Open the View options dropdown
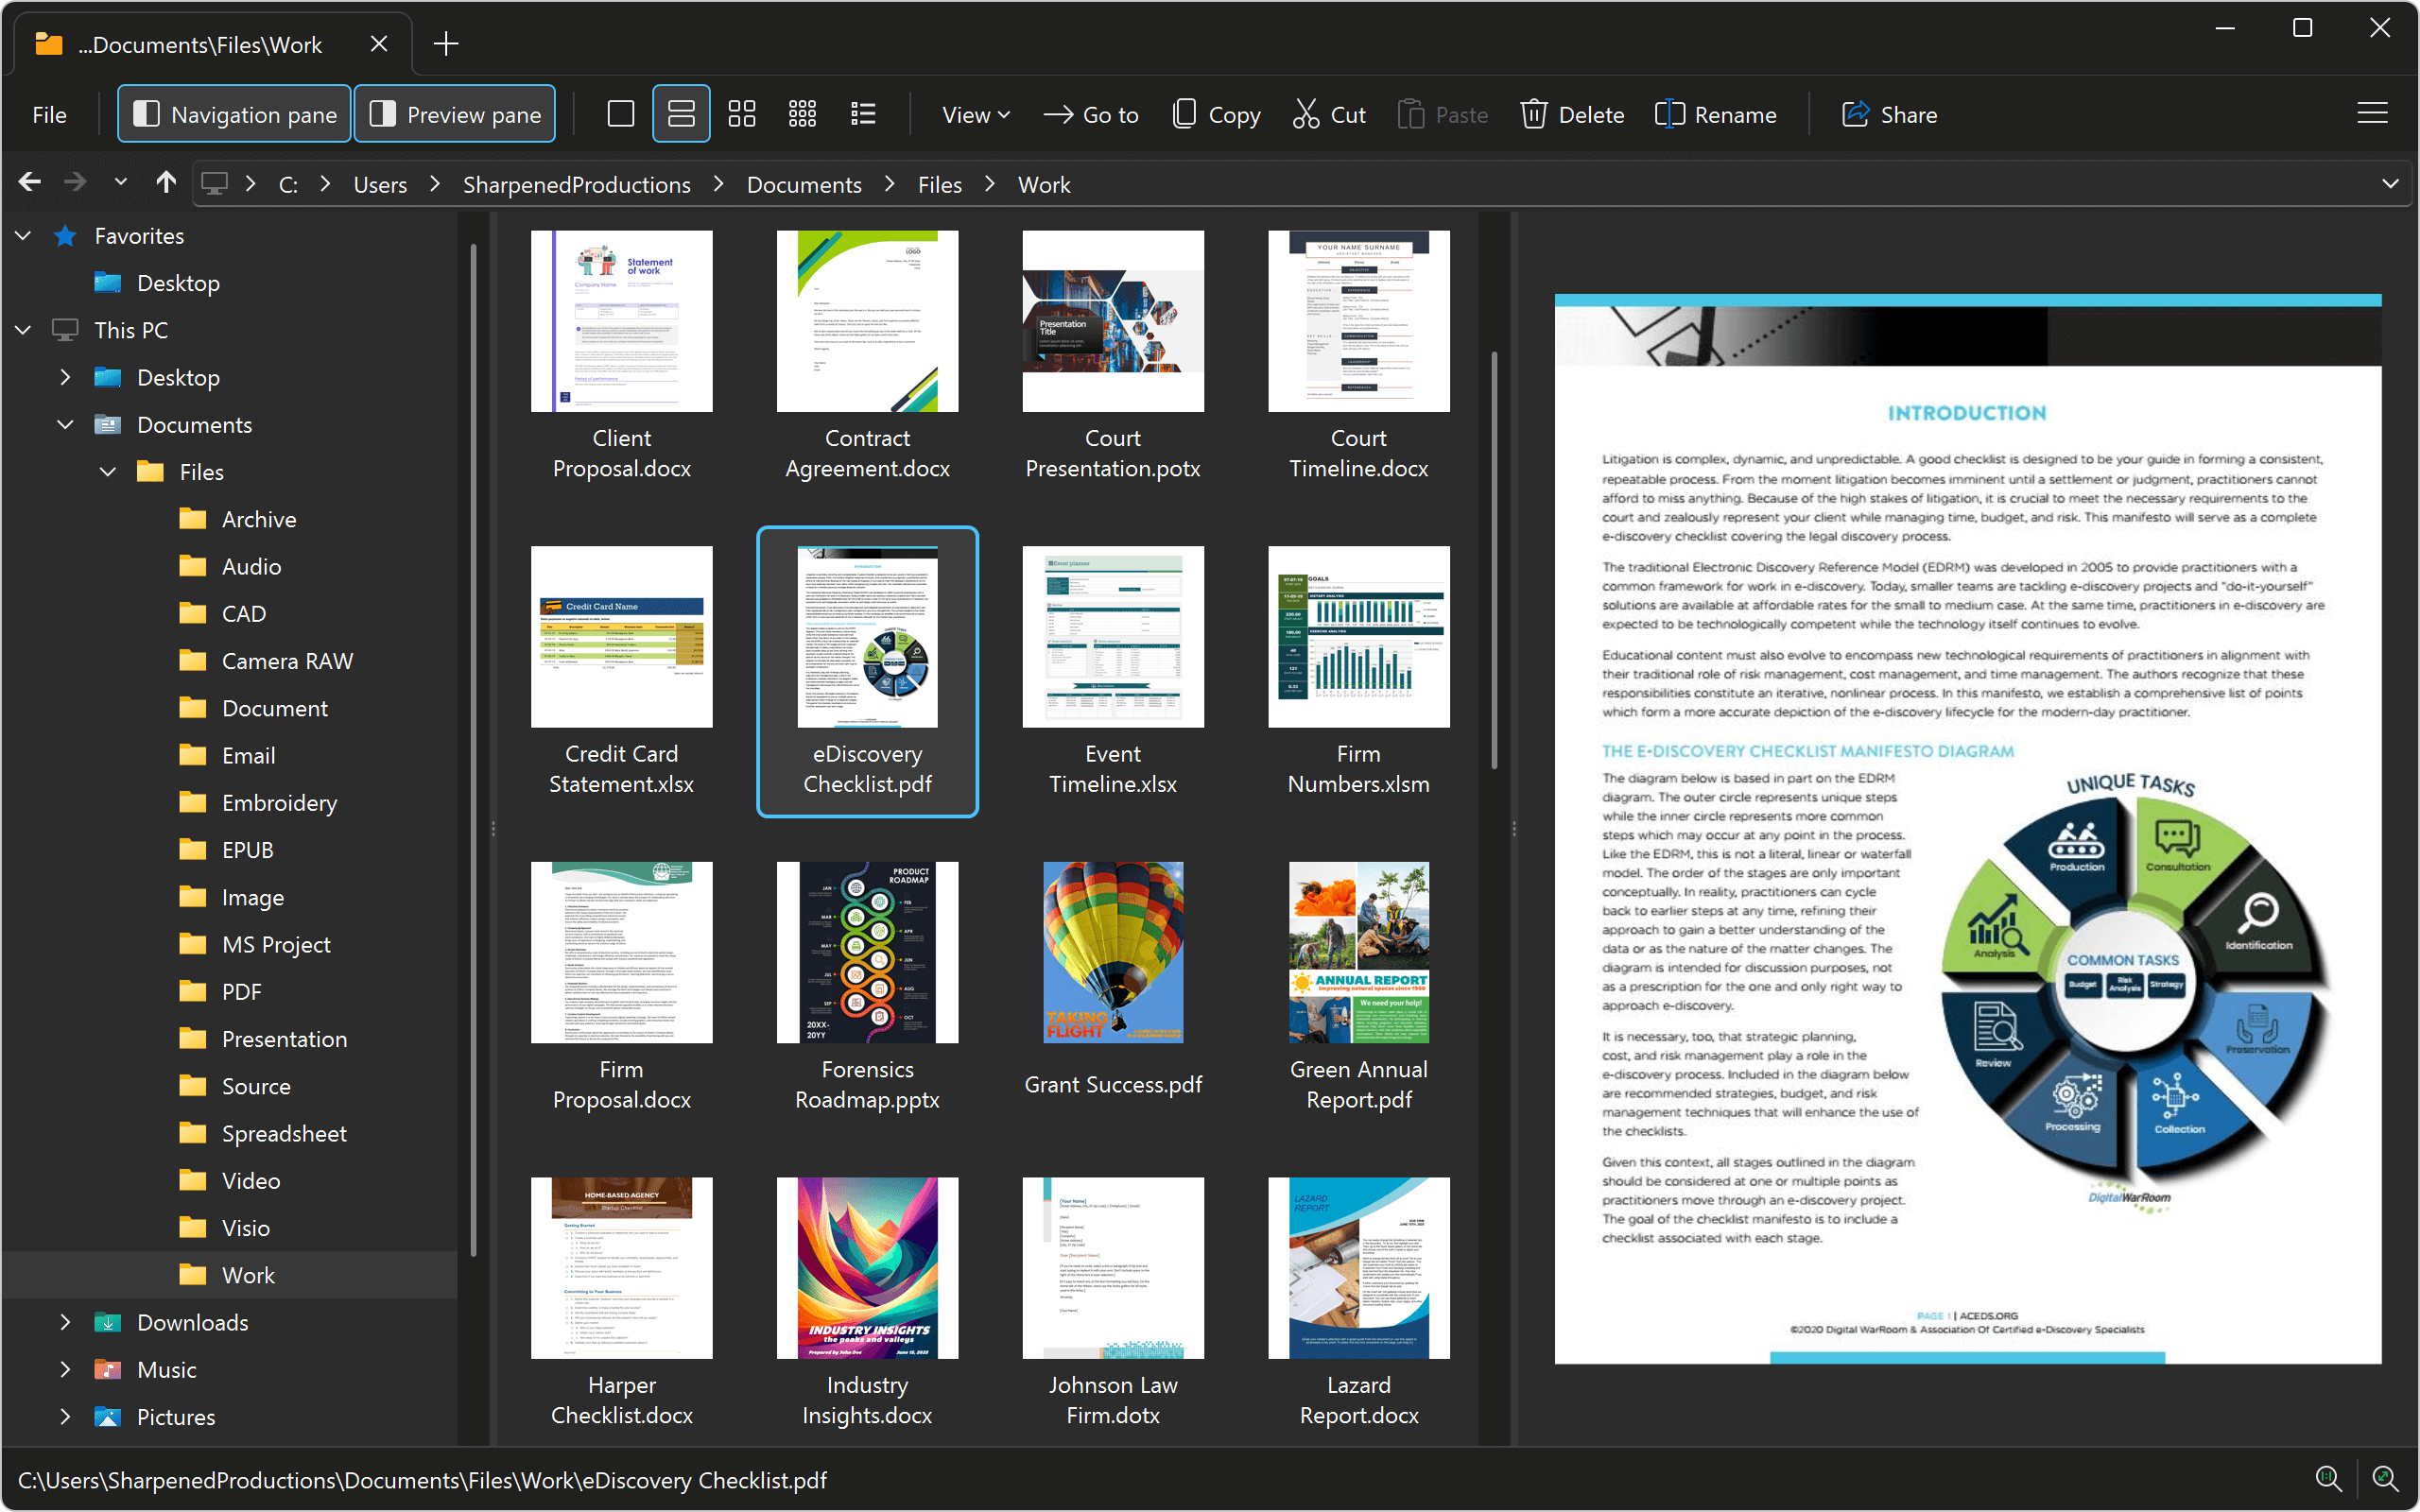 pos(974,114)
